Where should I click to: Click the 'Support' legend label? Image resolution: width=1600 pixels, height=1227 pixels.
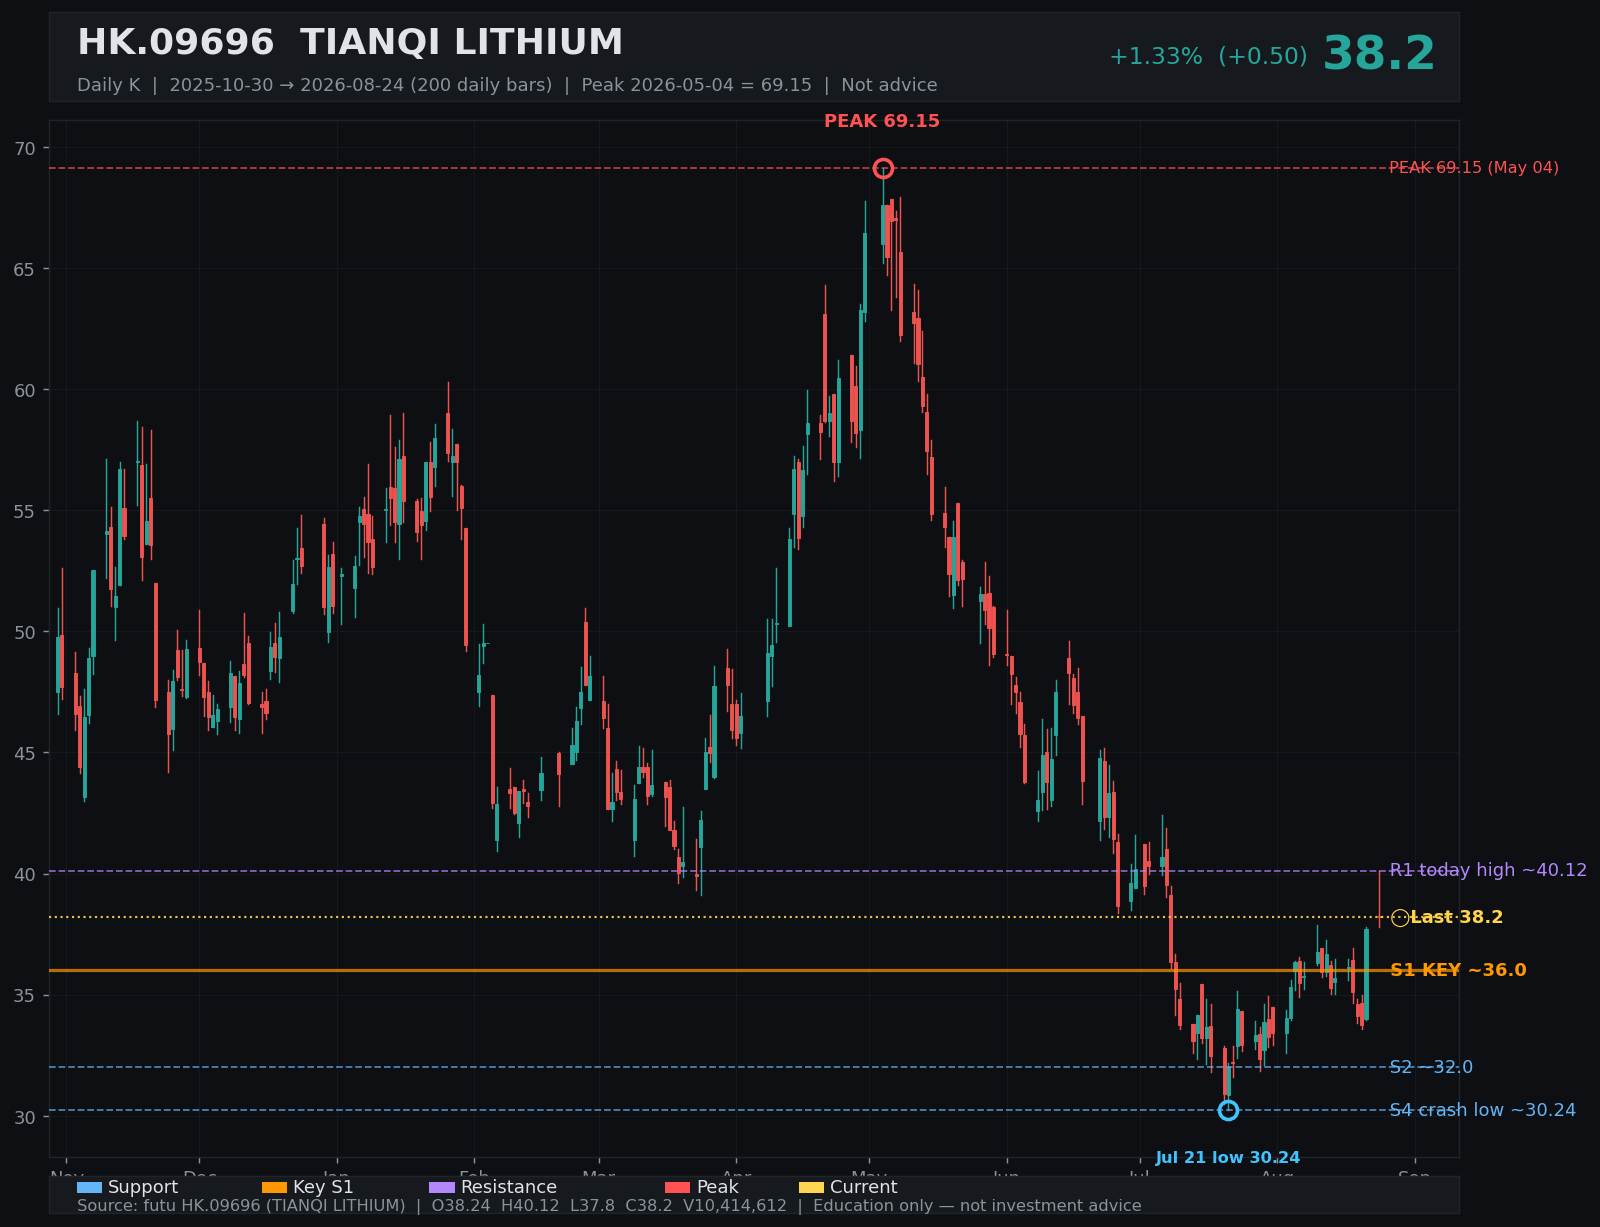143,1187
